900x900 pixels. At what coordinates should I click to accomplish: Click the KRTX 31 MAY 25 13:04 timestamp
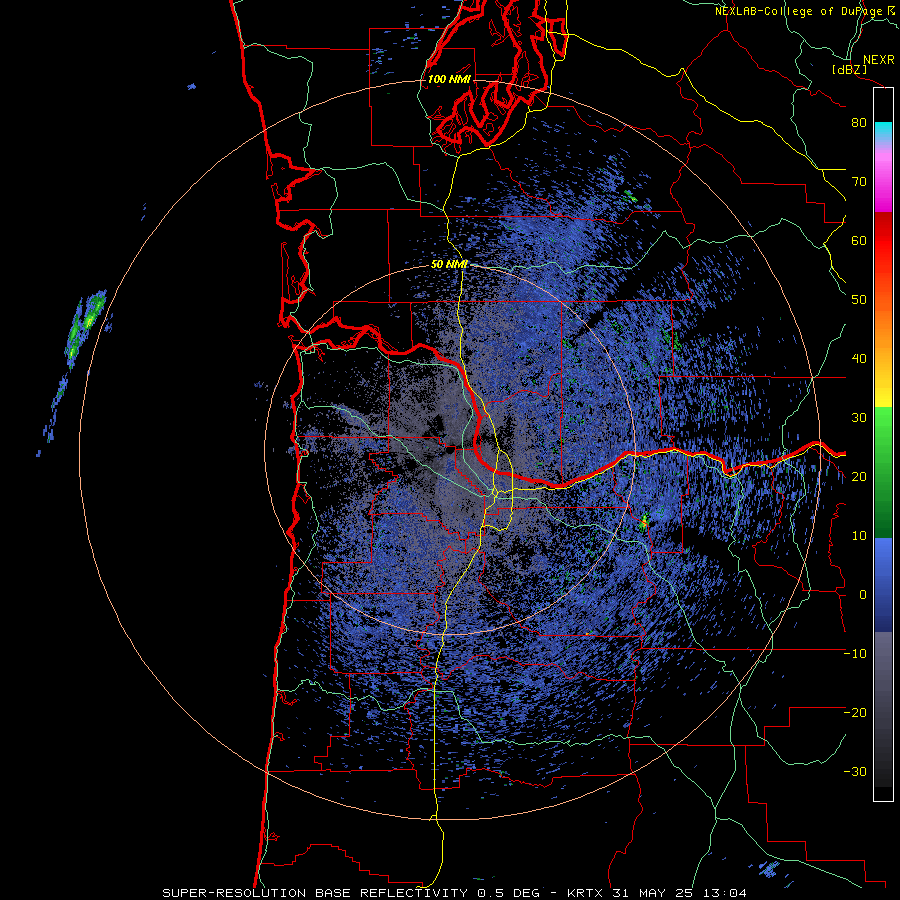(x=657, y=893)
